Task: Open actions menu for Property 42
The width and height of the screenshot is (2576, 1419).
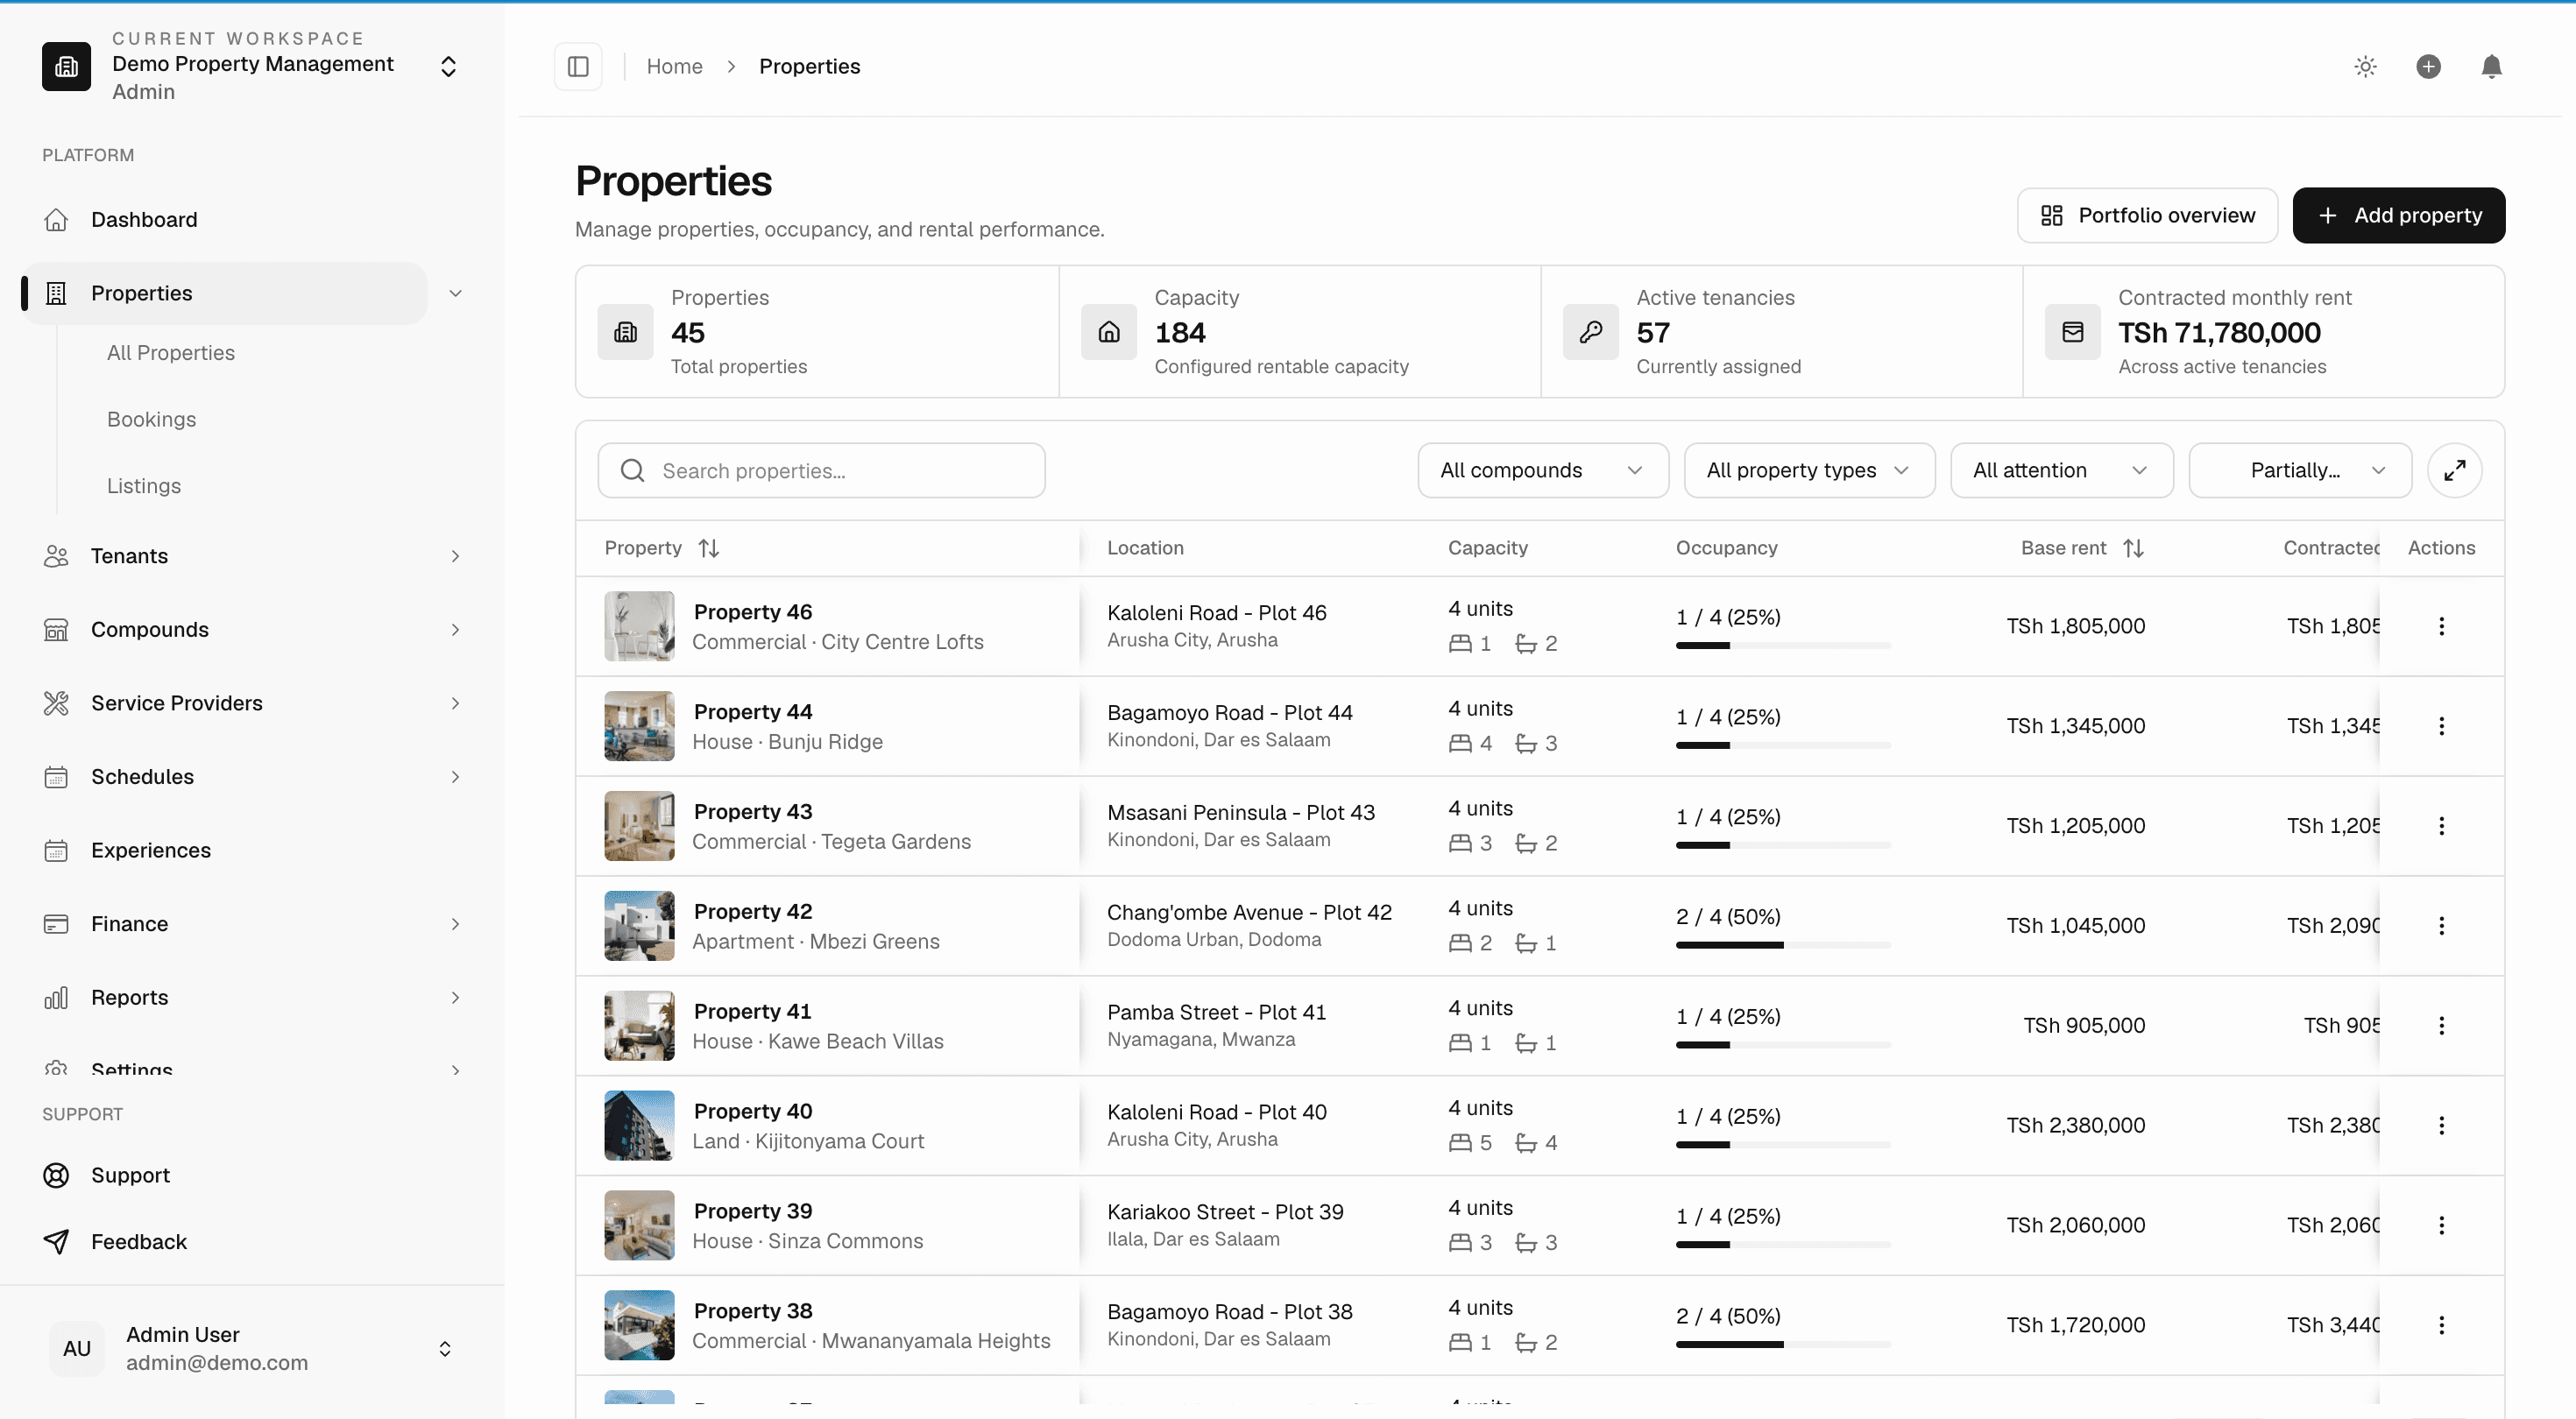Action: coord(2441,926)
